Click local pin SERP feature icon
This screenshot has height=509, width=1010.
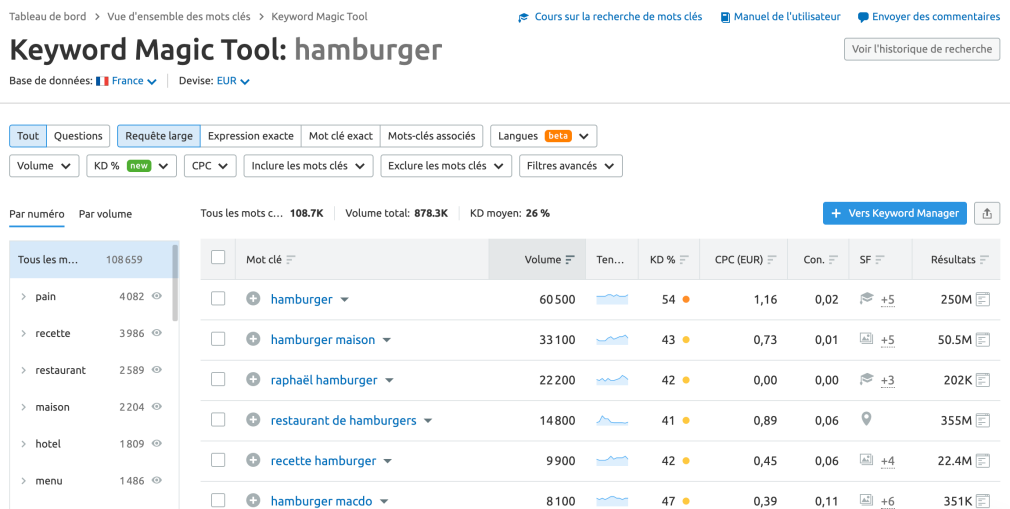[866, 419]
